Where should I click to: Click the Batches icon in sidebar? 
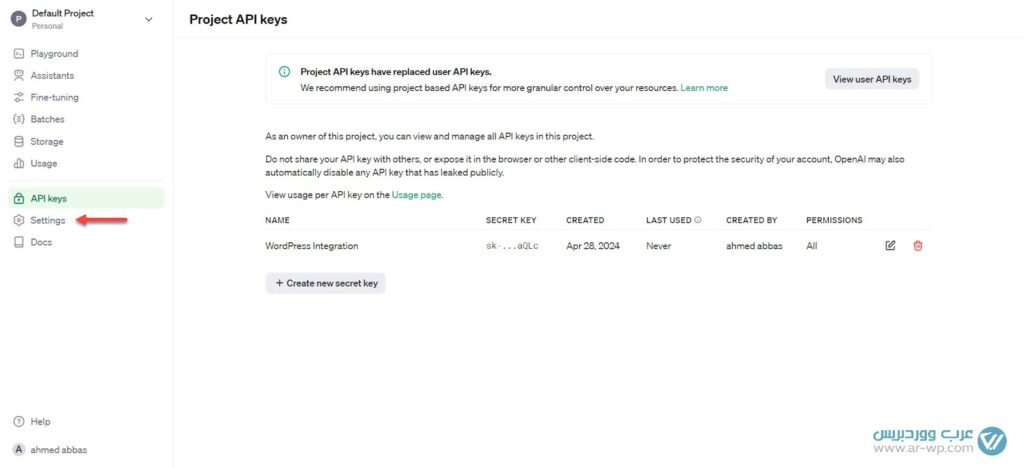19,120
